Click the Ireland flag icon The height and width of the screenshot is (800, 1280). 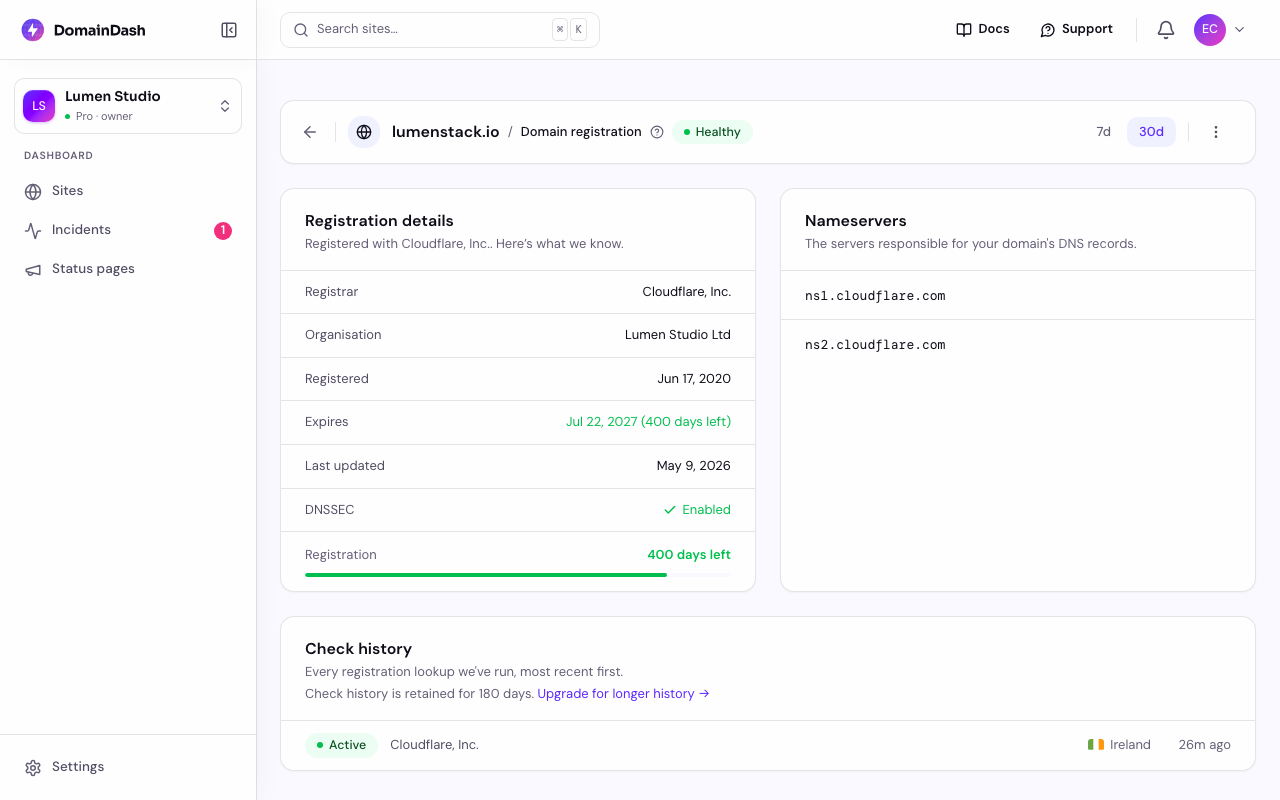(1096, 745)
